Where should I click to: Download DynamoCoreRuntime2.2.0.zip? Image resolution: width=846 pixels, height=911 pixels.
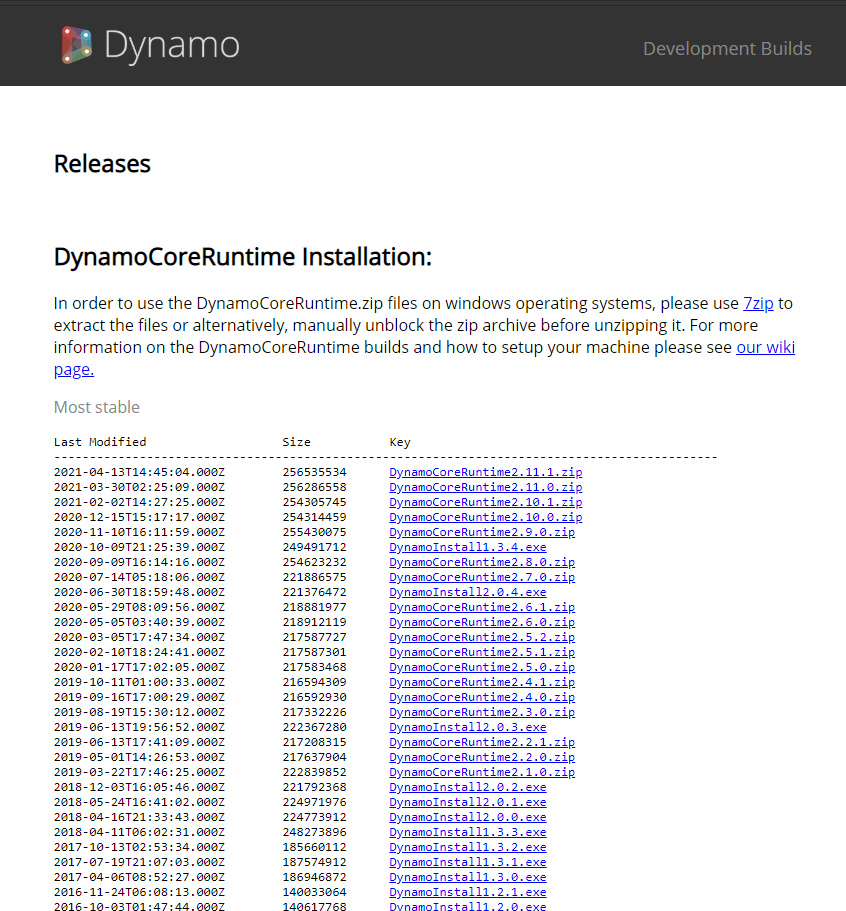(x=482, y=758)
